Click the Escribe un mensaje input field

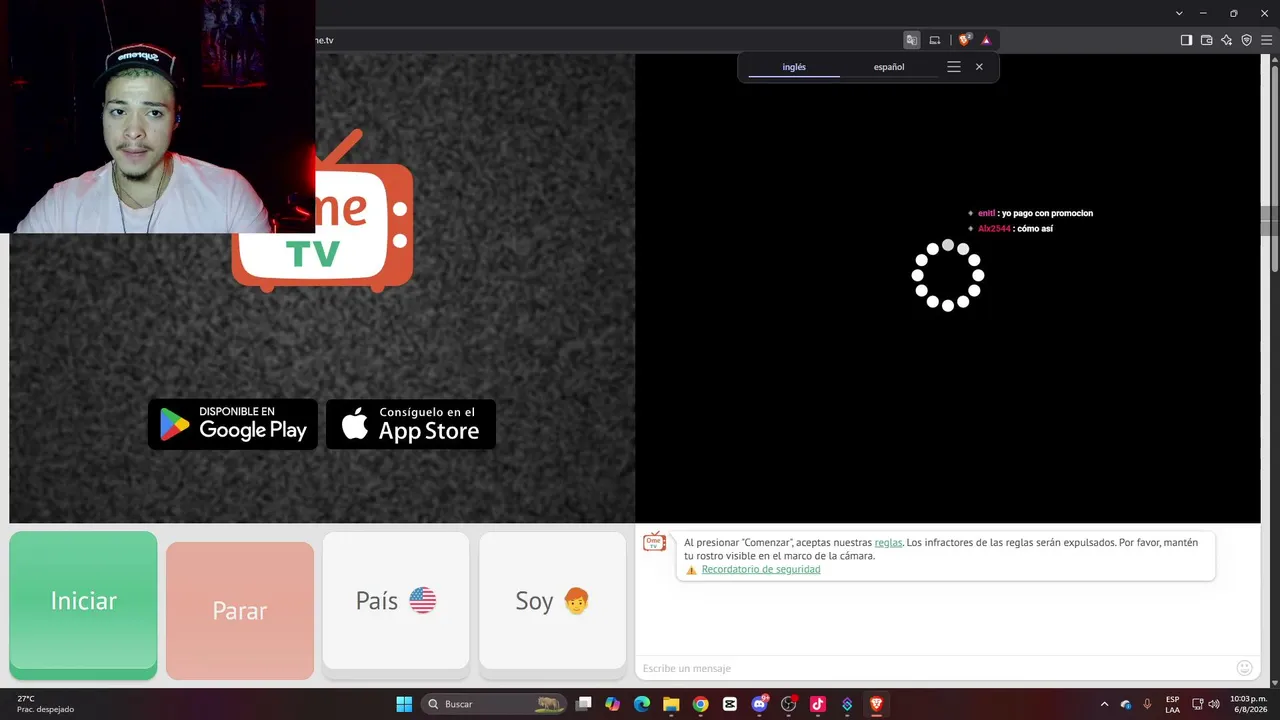tap(935, 668)
